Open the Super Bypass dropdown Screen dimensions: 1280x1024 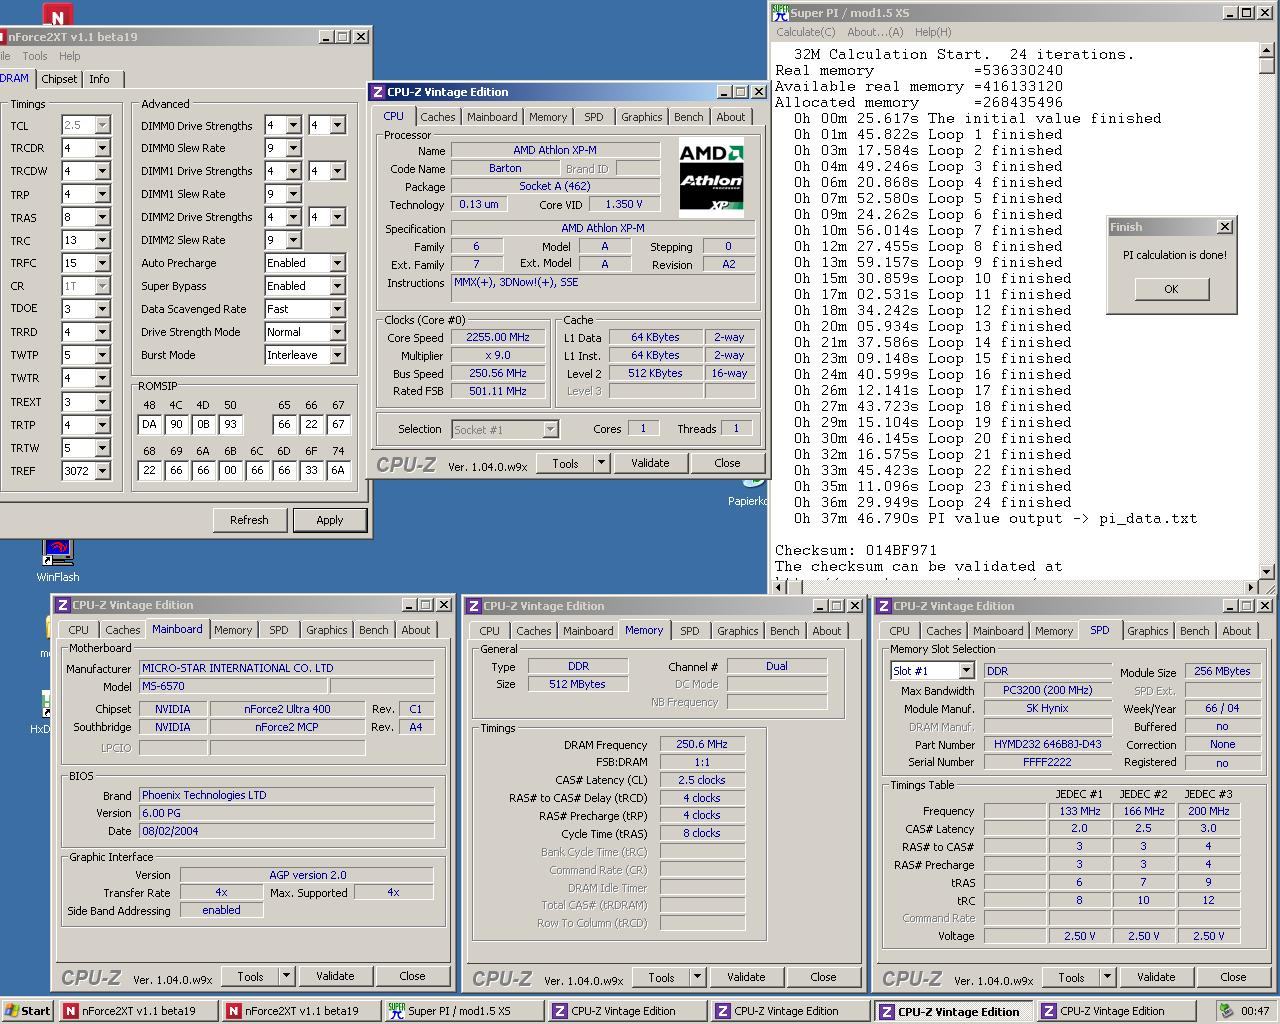(337, 286)
